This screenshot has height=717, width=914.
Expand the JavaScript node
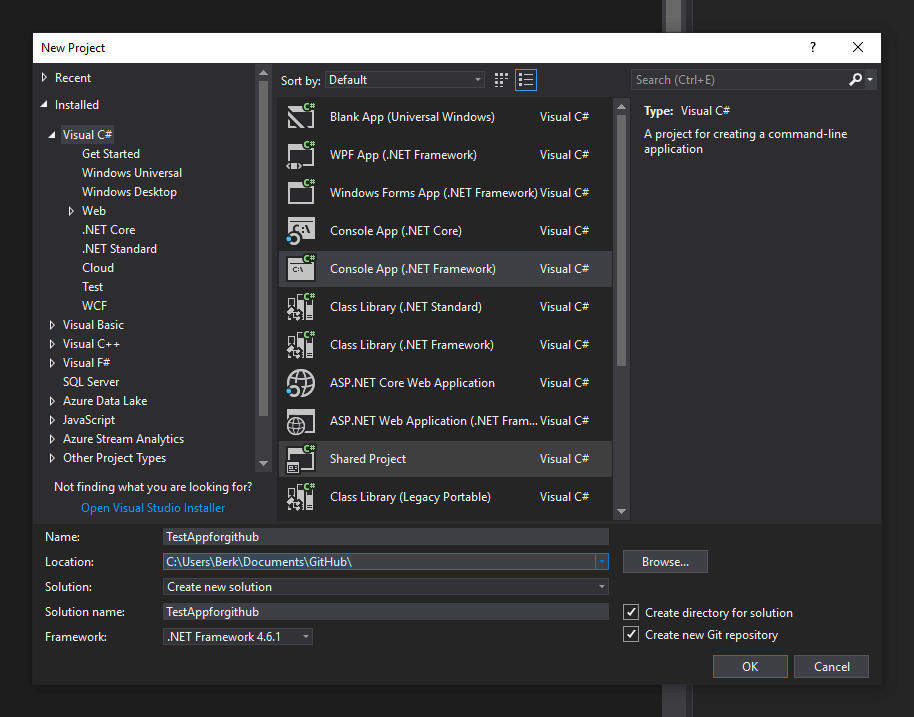[52, 420]
